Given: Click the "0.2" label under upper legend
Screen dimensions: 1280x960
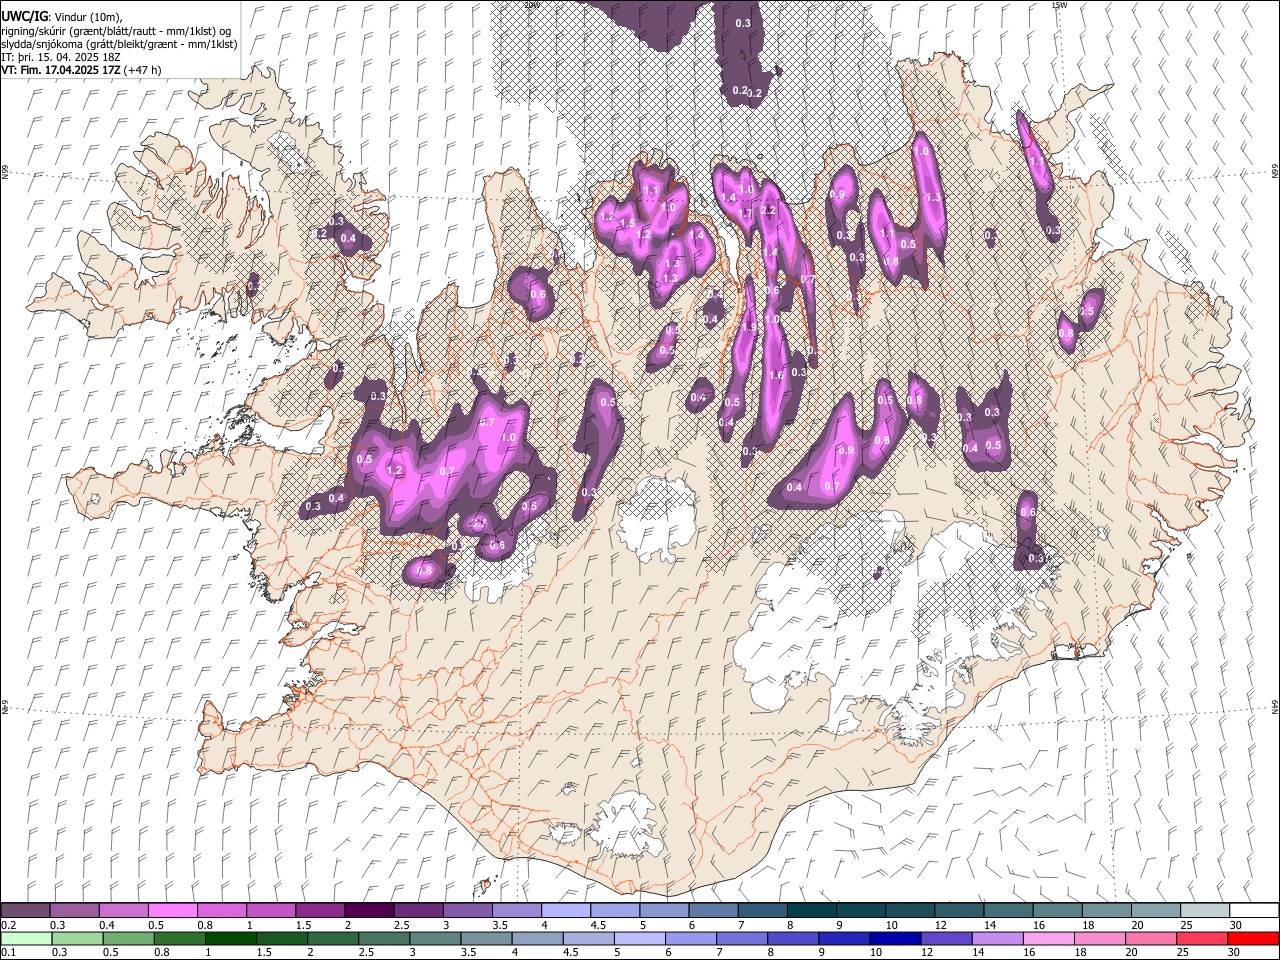Looking at the screenshot, I should pos(8,925).
